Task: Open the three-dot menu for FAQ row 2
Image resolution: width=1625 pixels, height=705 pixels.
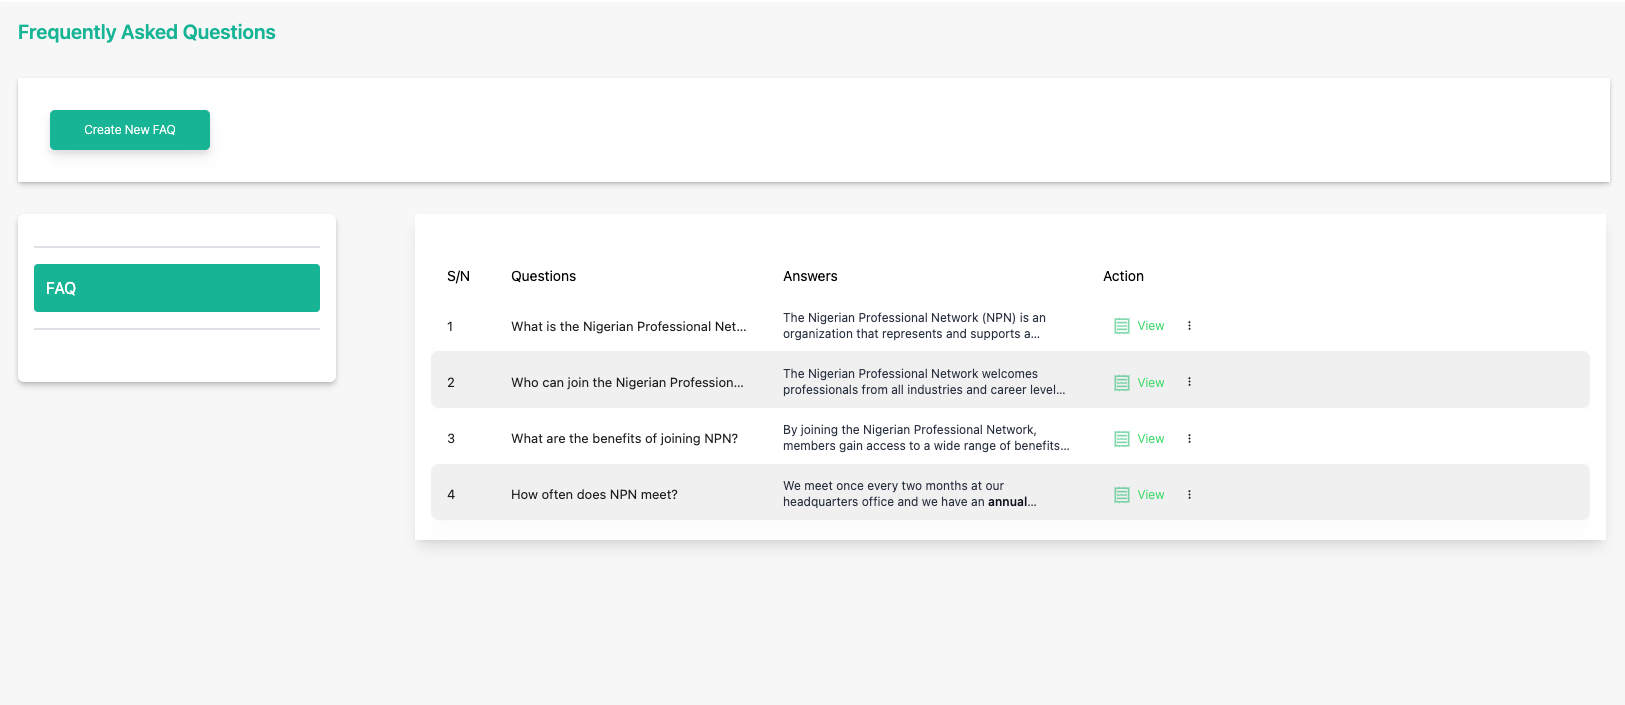Action: coord(1189,382)
